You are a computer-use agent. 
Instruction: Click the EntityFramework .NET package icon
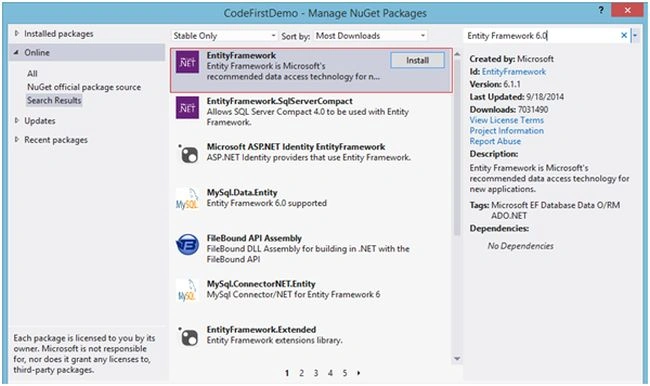pyautogui.click(x=187, y=62)
